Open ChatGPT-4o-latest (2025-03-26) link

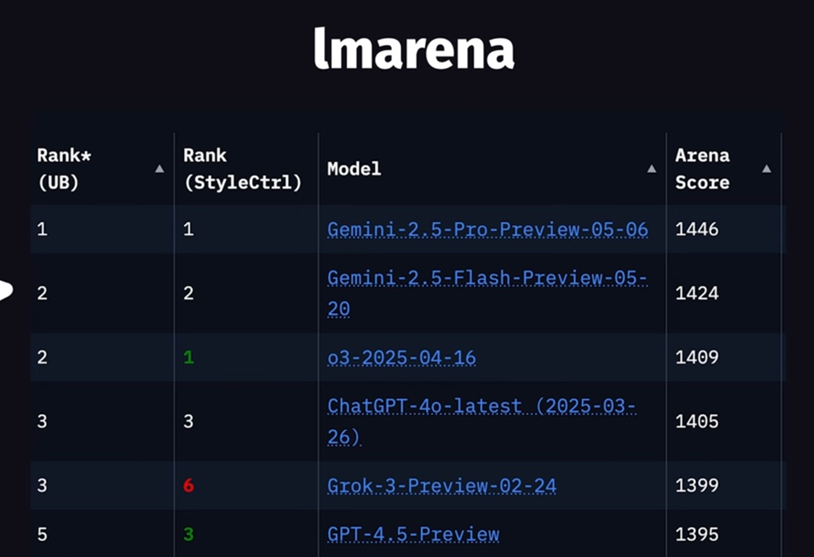[481, 407]
